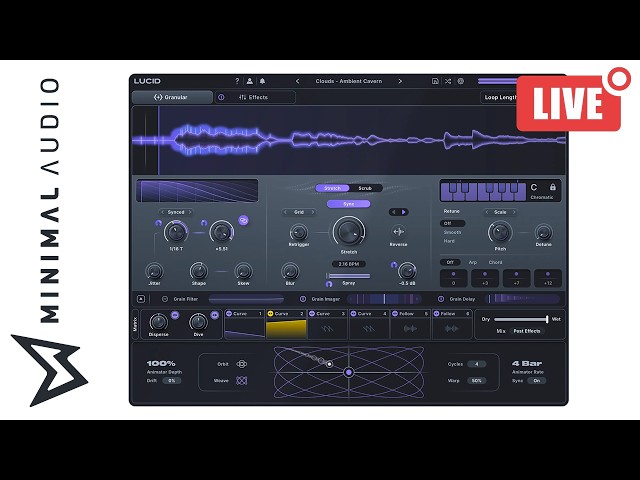
Task: Click the Curve 1 modulator icon
Action: coord(229,314)
